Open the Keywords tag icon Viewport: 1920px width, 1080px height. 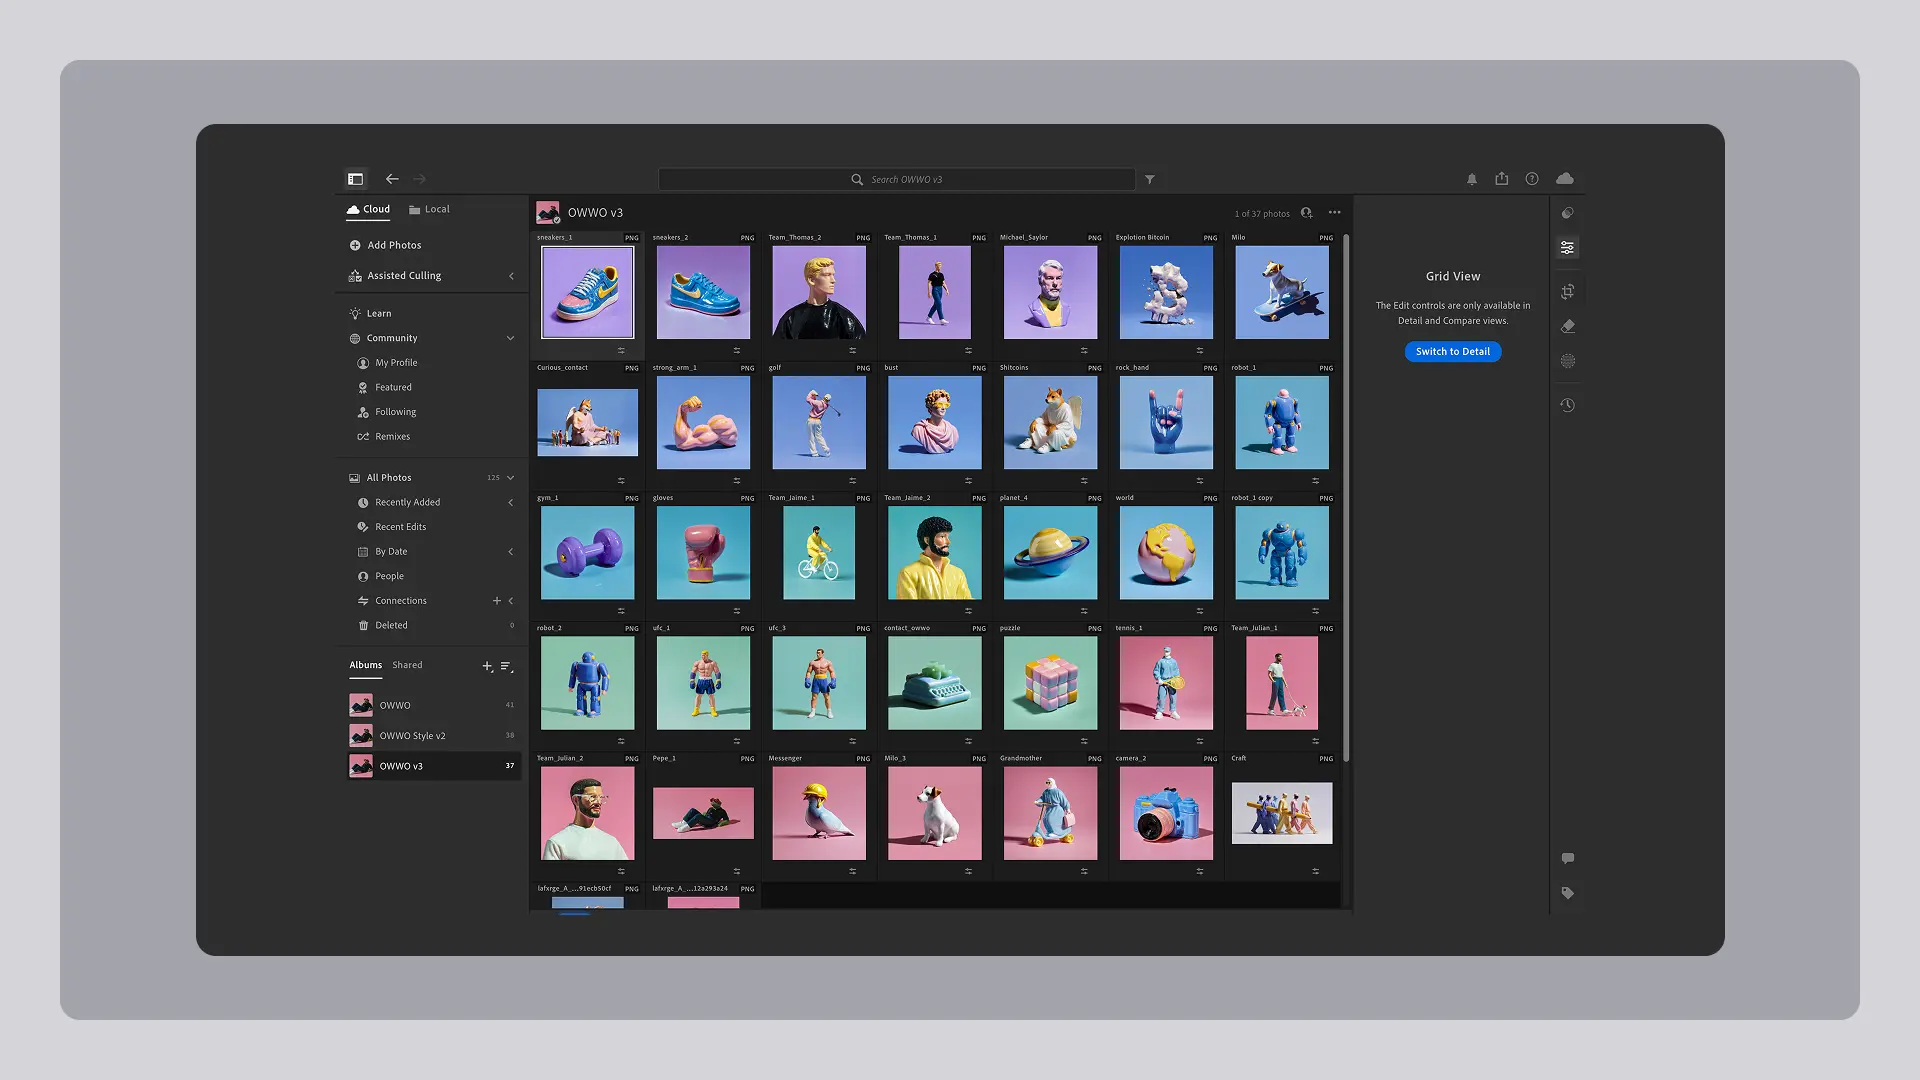pos(1567,893)
